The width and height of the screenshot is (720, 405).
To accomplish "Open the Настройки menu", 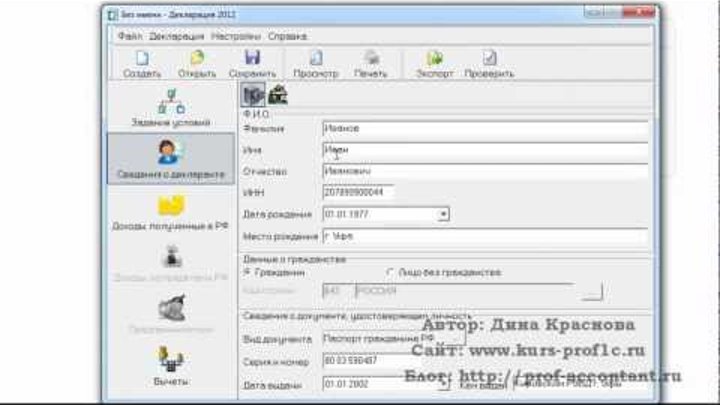I will coord(236,36).
